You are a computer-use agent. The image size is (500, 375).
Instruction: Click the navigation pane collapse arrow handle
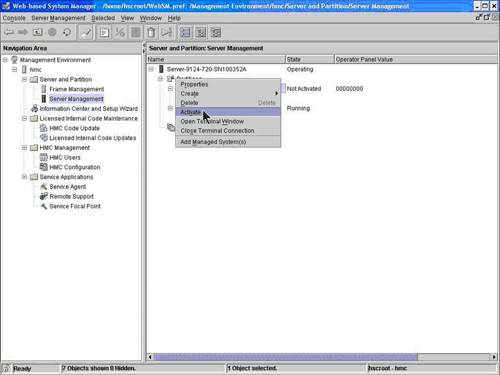144,46
